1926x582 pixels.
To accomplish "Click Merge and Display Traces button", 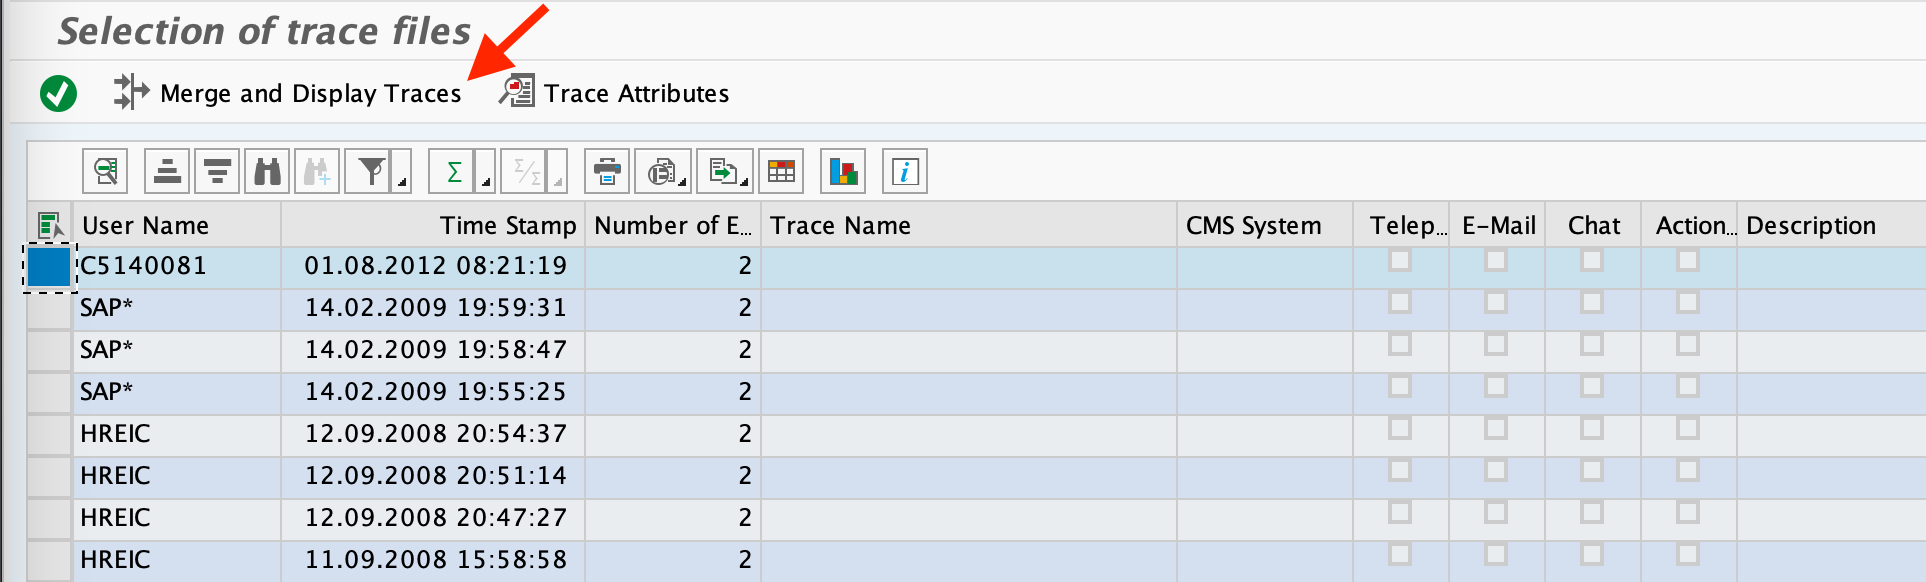I will pos(288,94).
